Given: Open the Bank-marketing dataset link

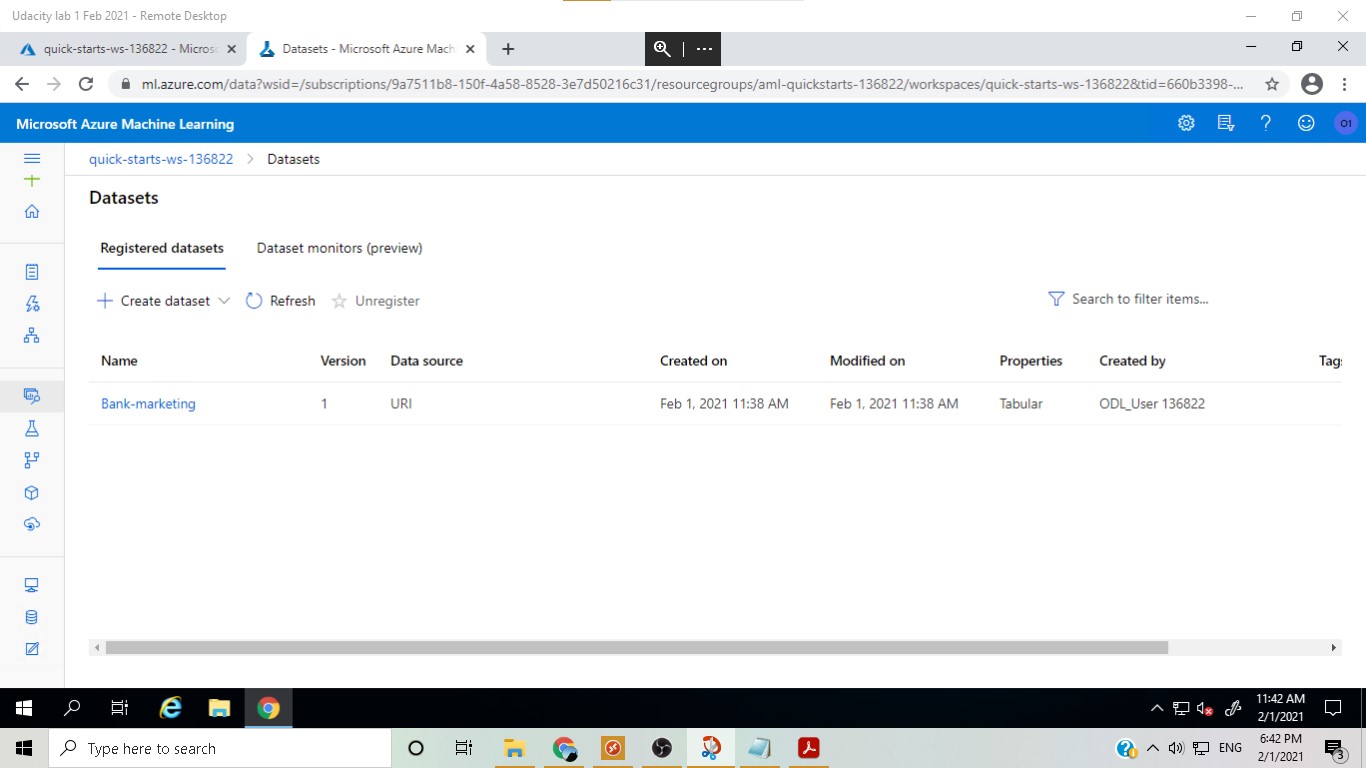Looking at the screenshot, I should tap(148, 404).
